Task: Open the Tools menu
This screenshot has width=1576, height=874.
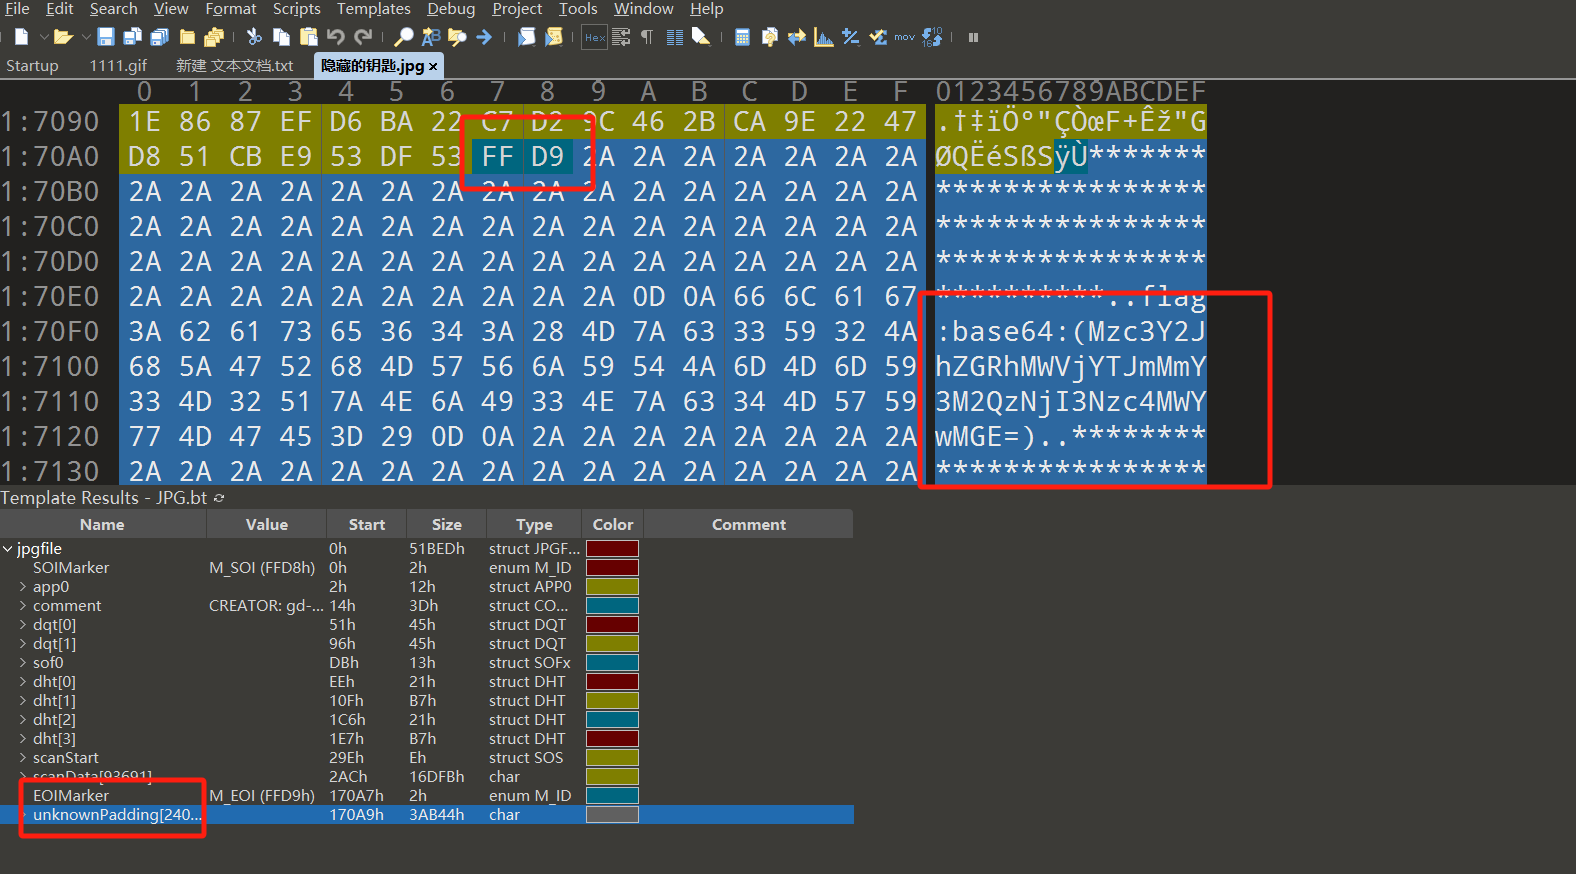Action: 578,9
